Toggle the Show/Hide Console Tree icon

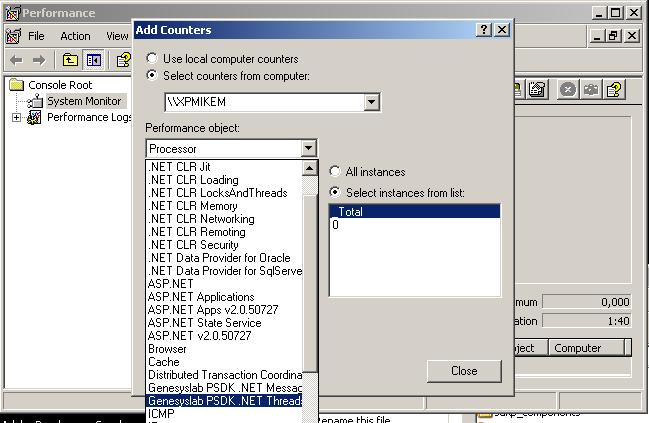(93, 60)
